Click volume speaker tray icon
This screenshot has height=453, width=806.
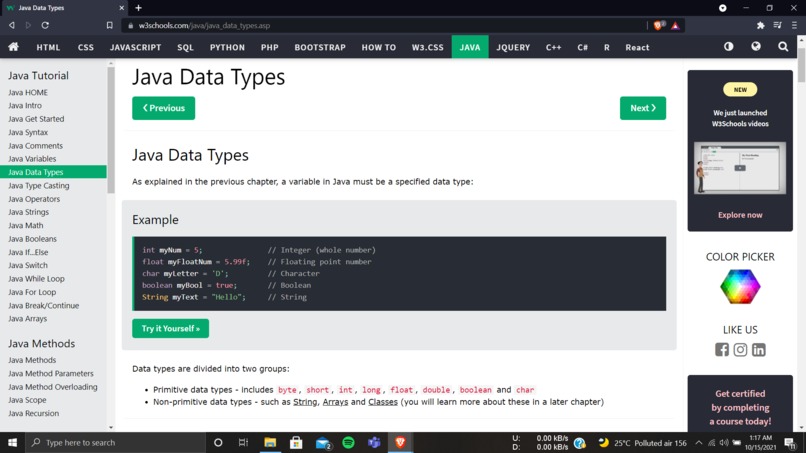coord(724,443)
